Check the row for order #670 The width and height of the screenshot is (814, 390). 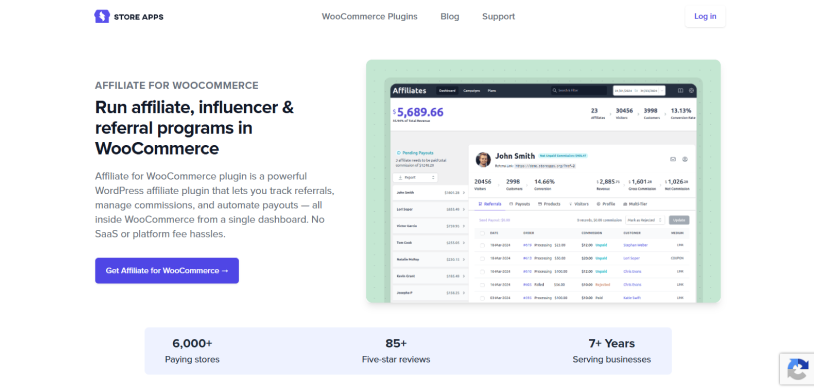coord(482,272)
